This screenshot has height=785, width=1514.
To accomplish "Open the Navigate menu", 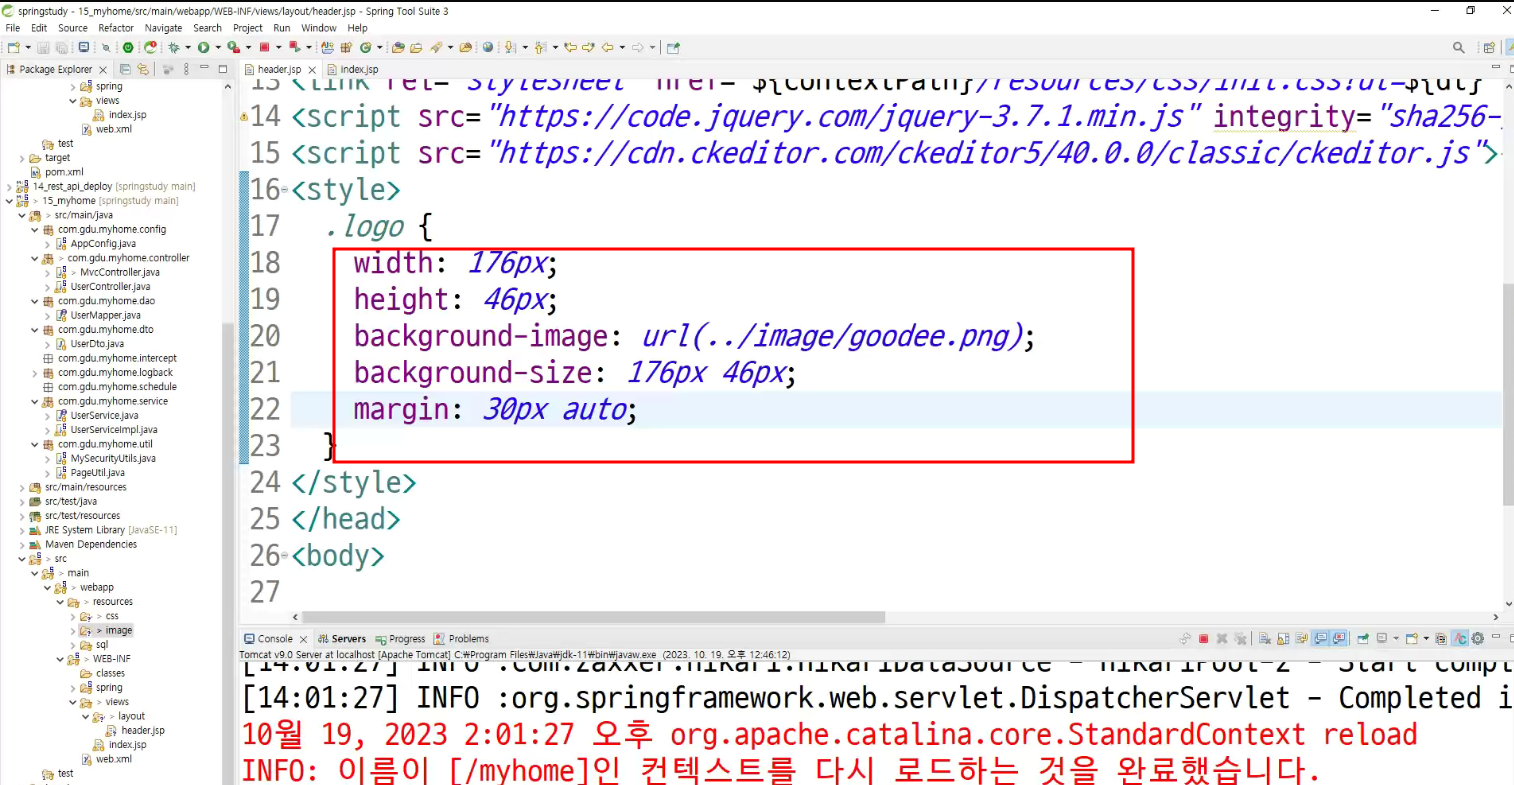I will click(x=164, y=28).
